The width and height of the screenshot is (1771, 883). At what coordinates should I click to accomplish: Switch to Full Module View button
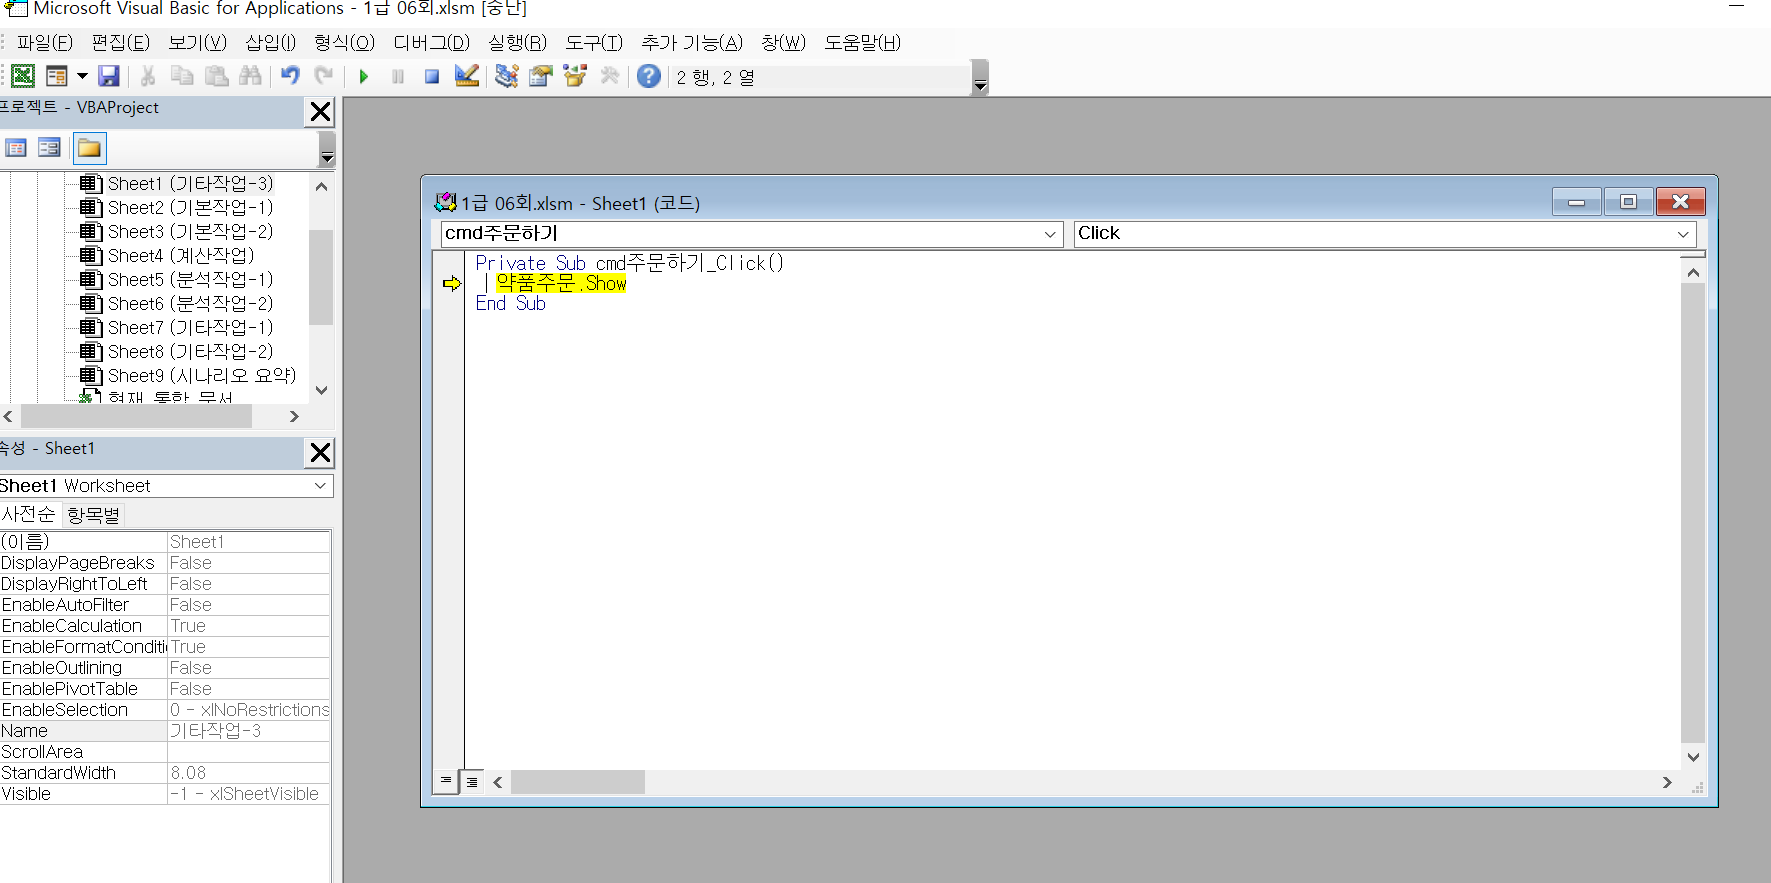472,782
